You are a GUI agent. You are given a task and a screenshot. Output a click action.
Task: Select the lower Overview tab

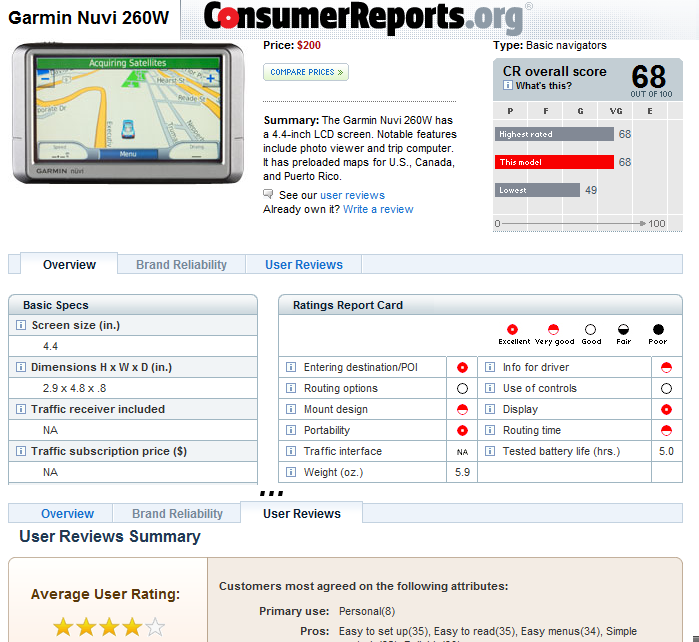pyautogui.click(x=67, y=514)
